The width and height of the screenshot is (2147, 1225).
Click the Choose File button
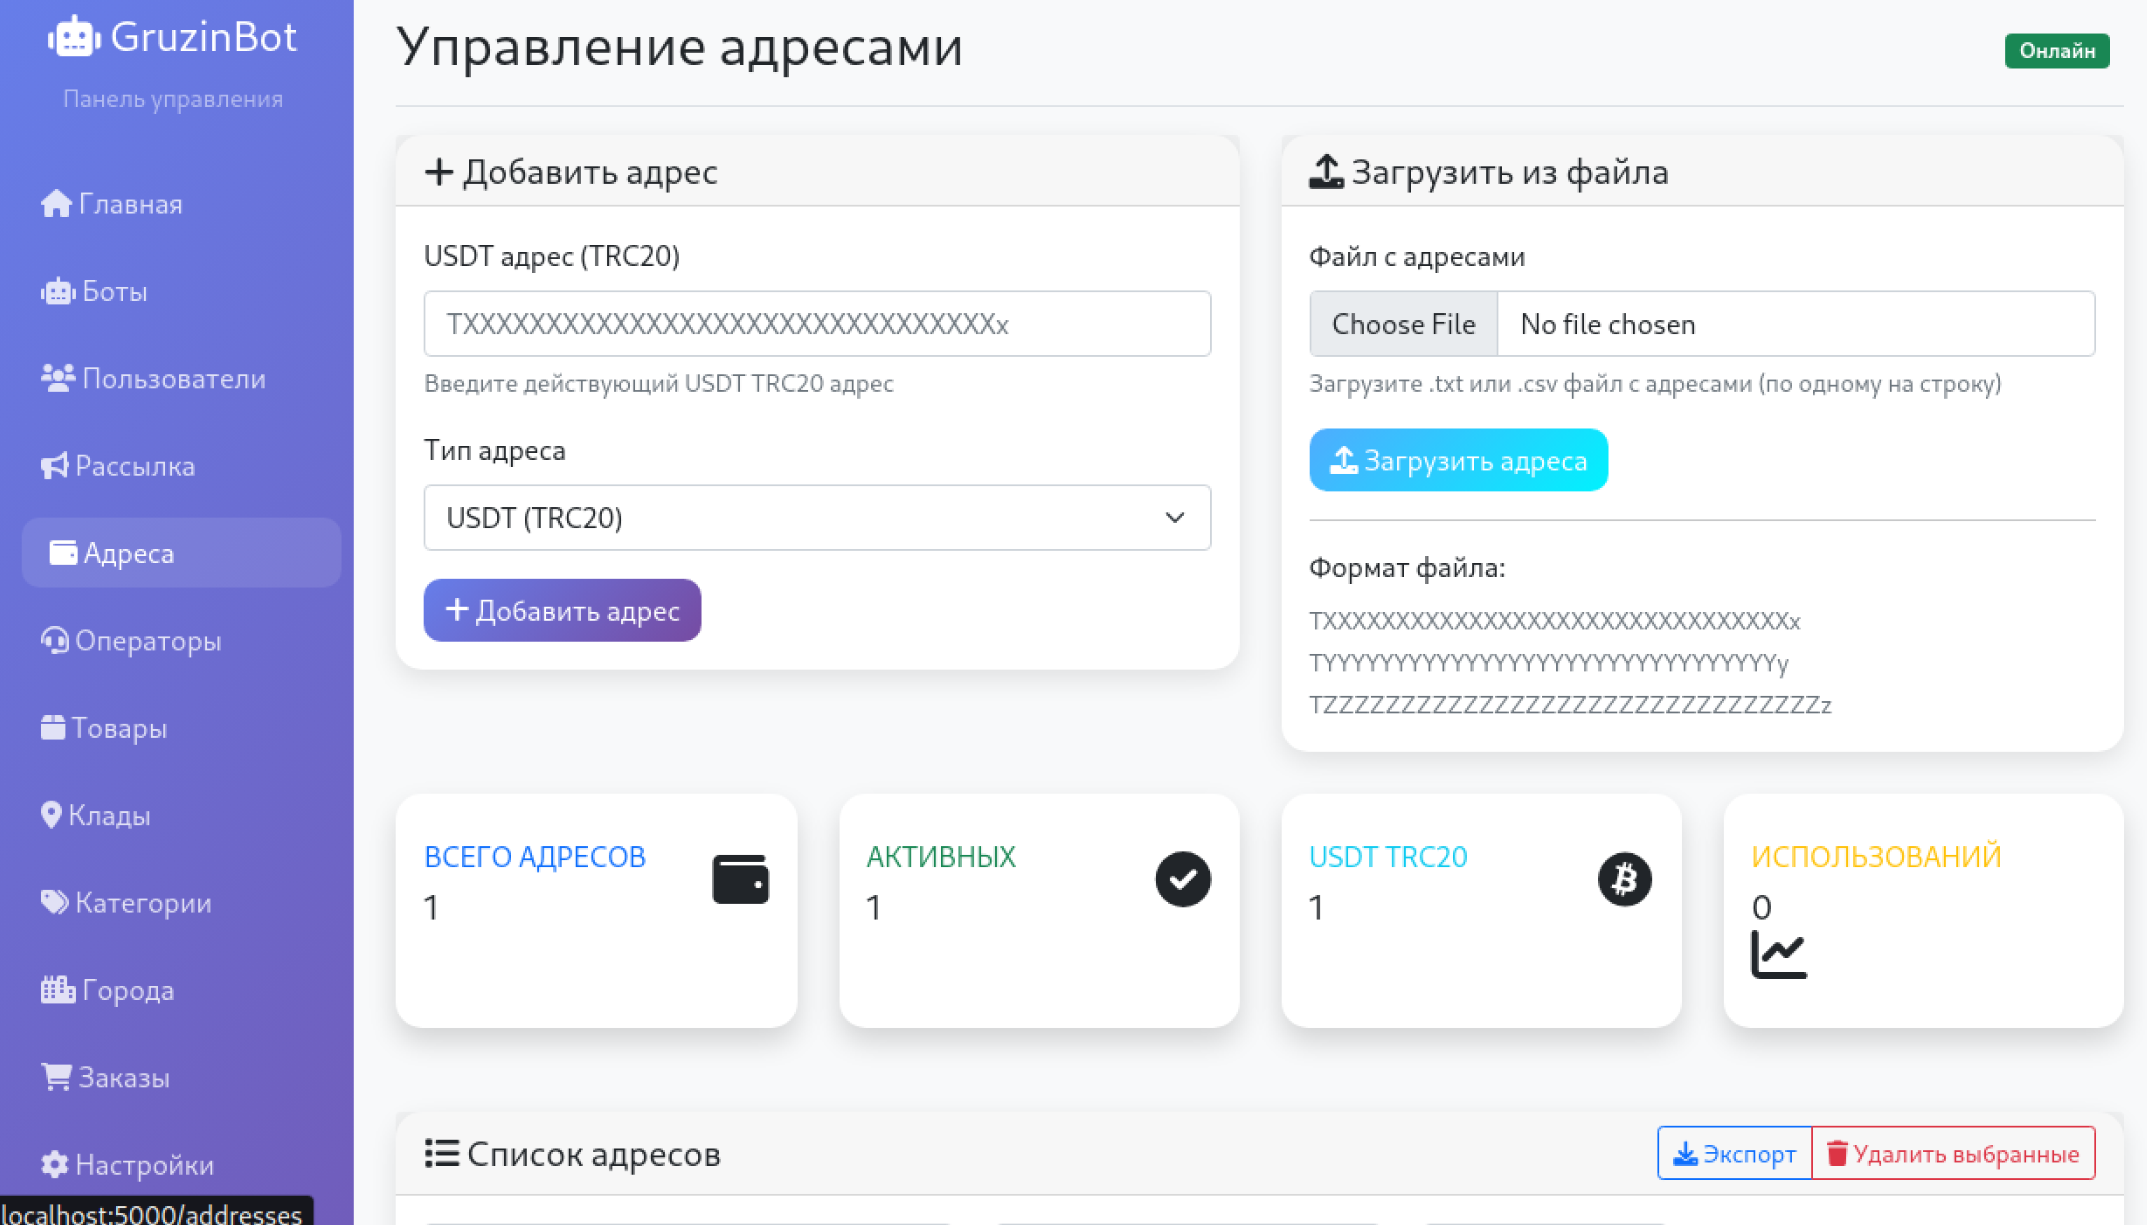point(1403,324)
